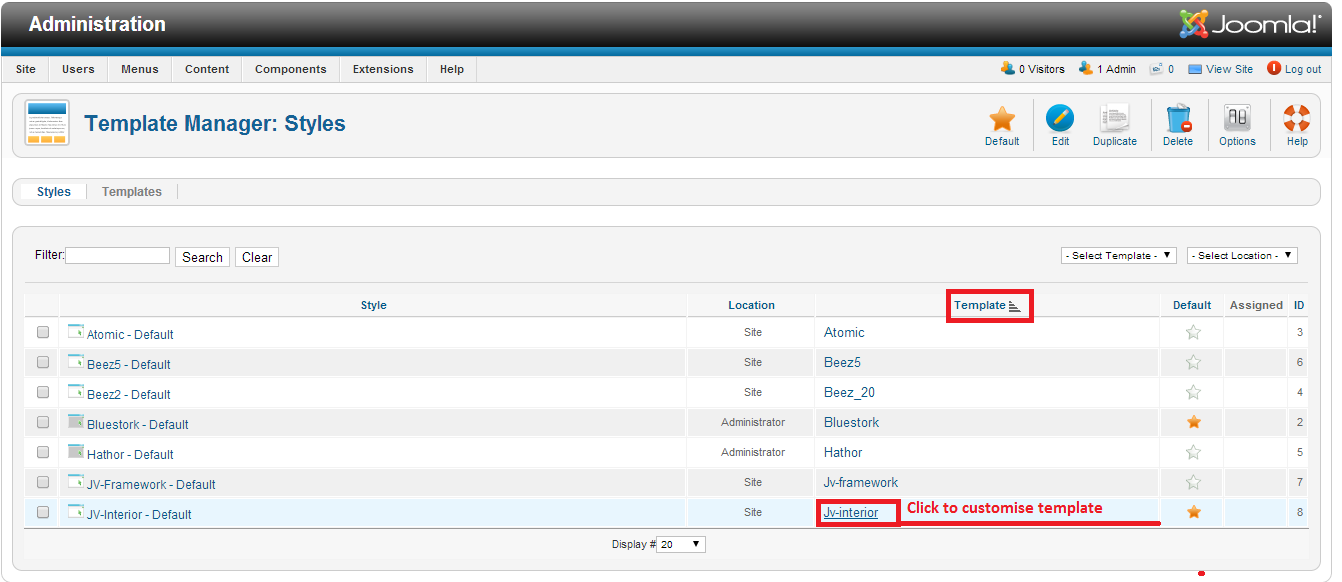1342x582 pixels.
Task: Click the Jv-interior orange default star
Action: pyautogui.click(x=1193, y=512)
